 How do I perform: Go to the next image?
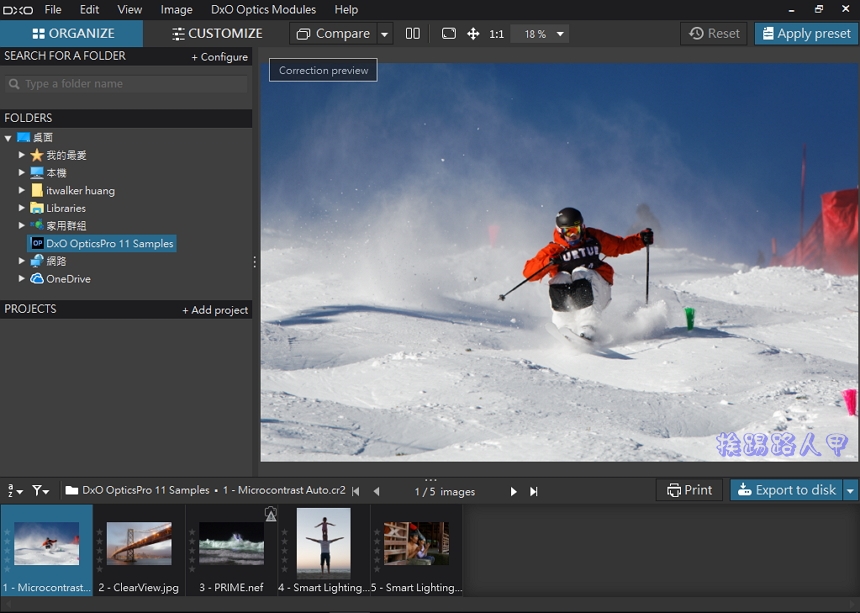point(513,491)
